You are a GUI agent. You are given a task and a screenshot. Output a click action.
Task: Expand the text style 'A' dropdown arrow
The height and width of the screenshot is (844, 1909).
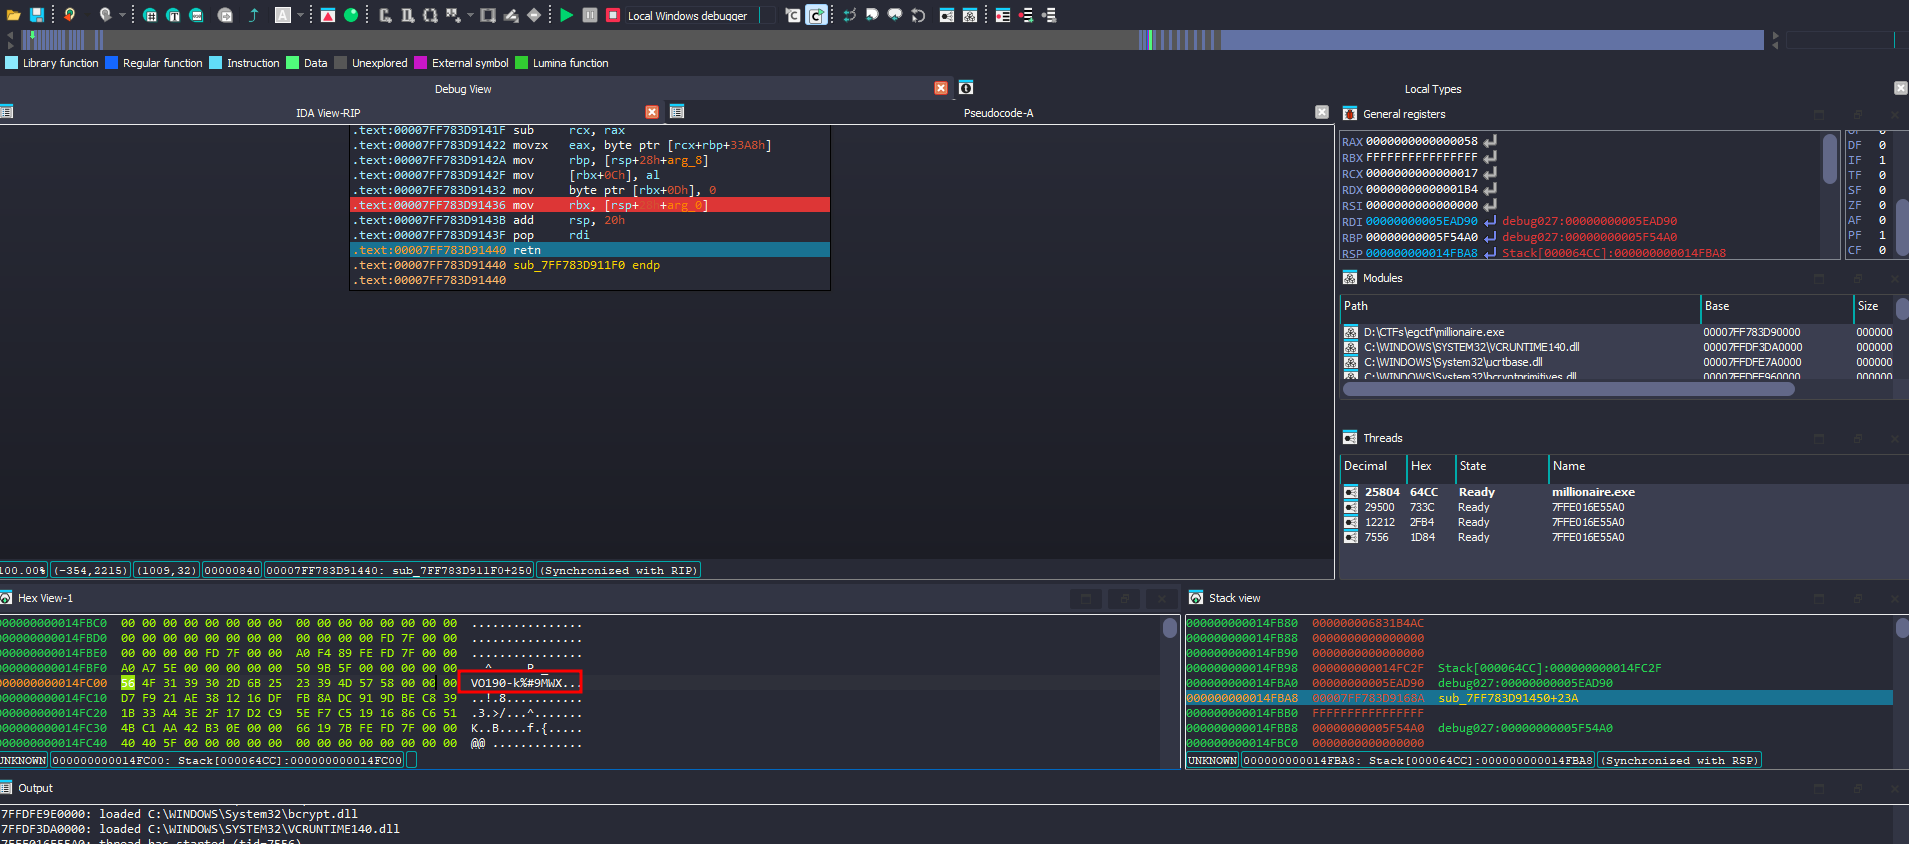(300, 15)
